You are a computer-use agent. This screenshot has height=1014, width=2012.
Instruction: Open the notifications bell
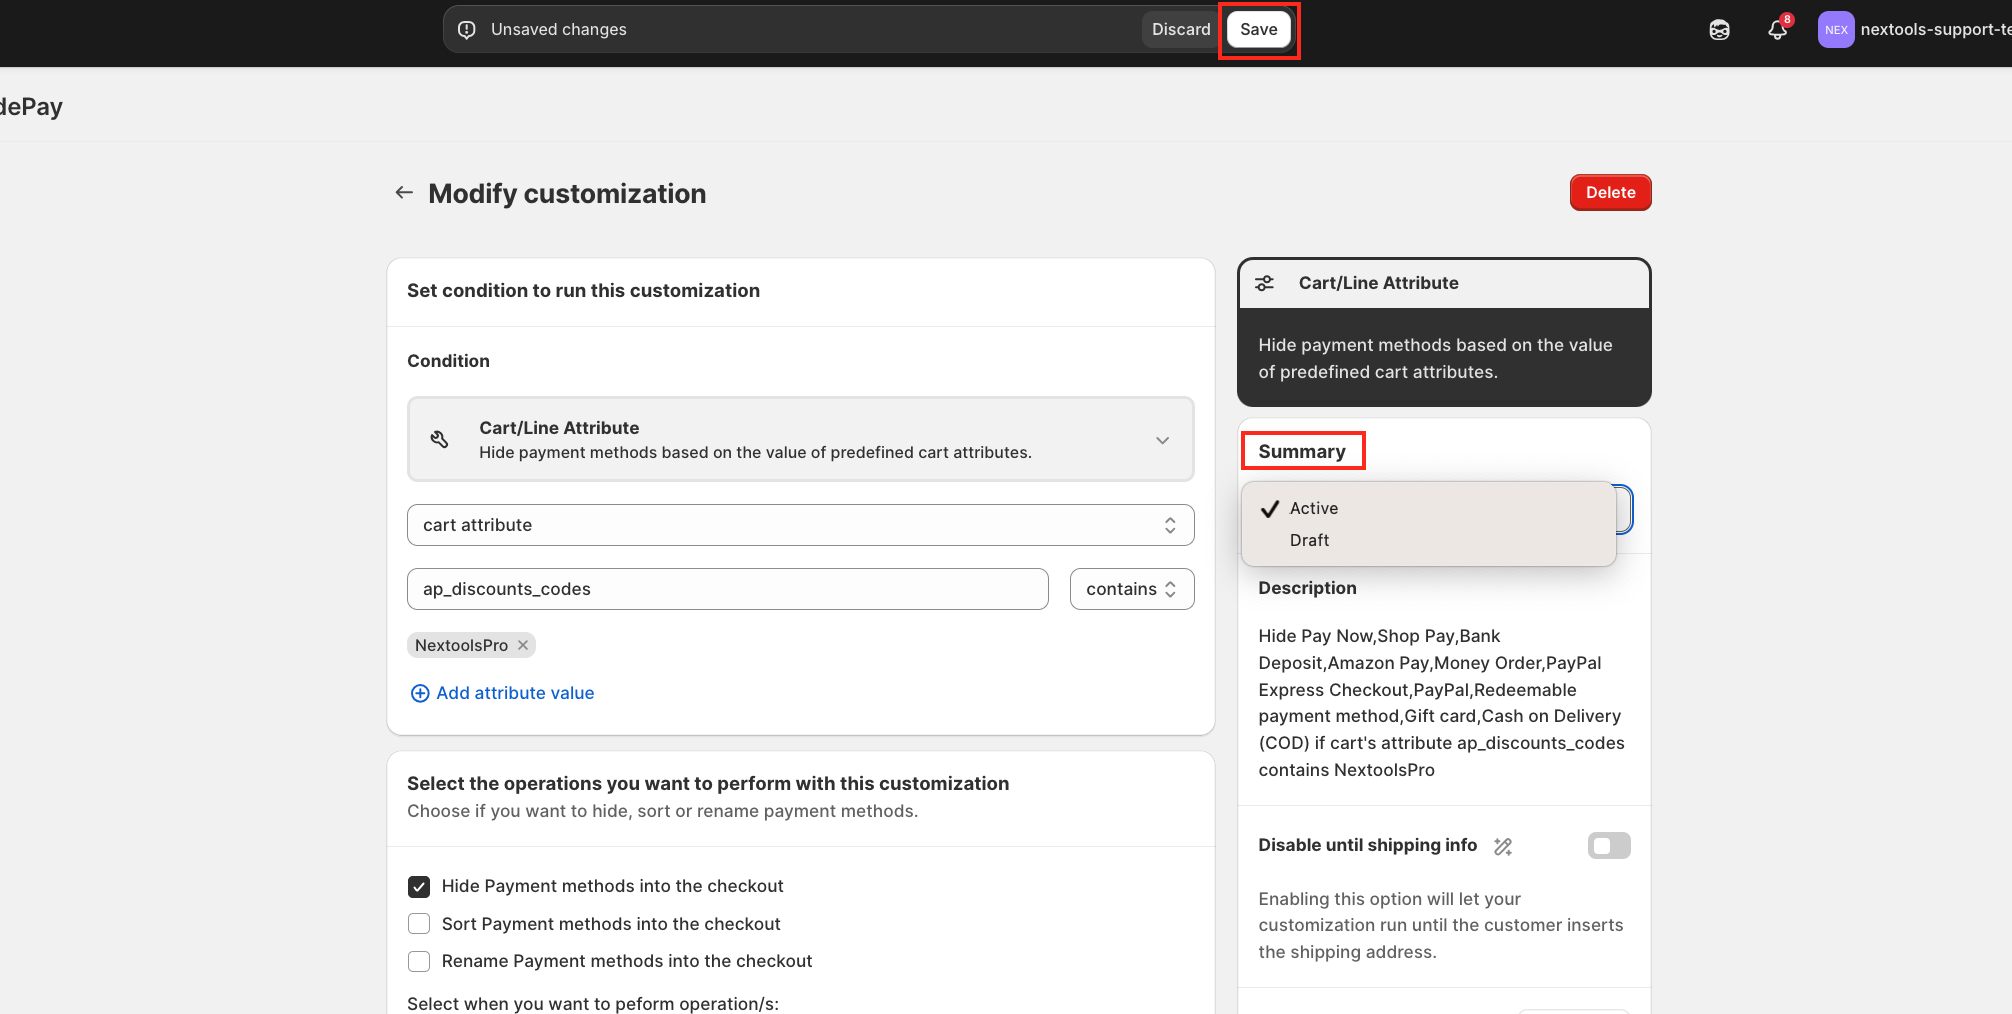[1777, 30]
